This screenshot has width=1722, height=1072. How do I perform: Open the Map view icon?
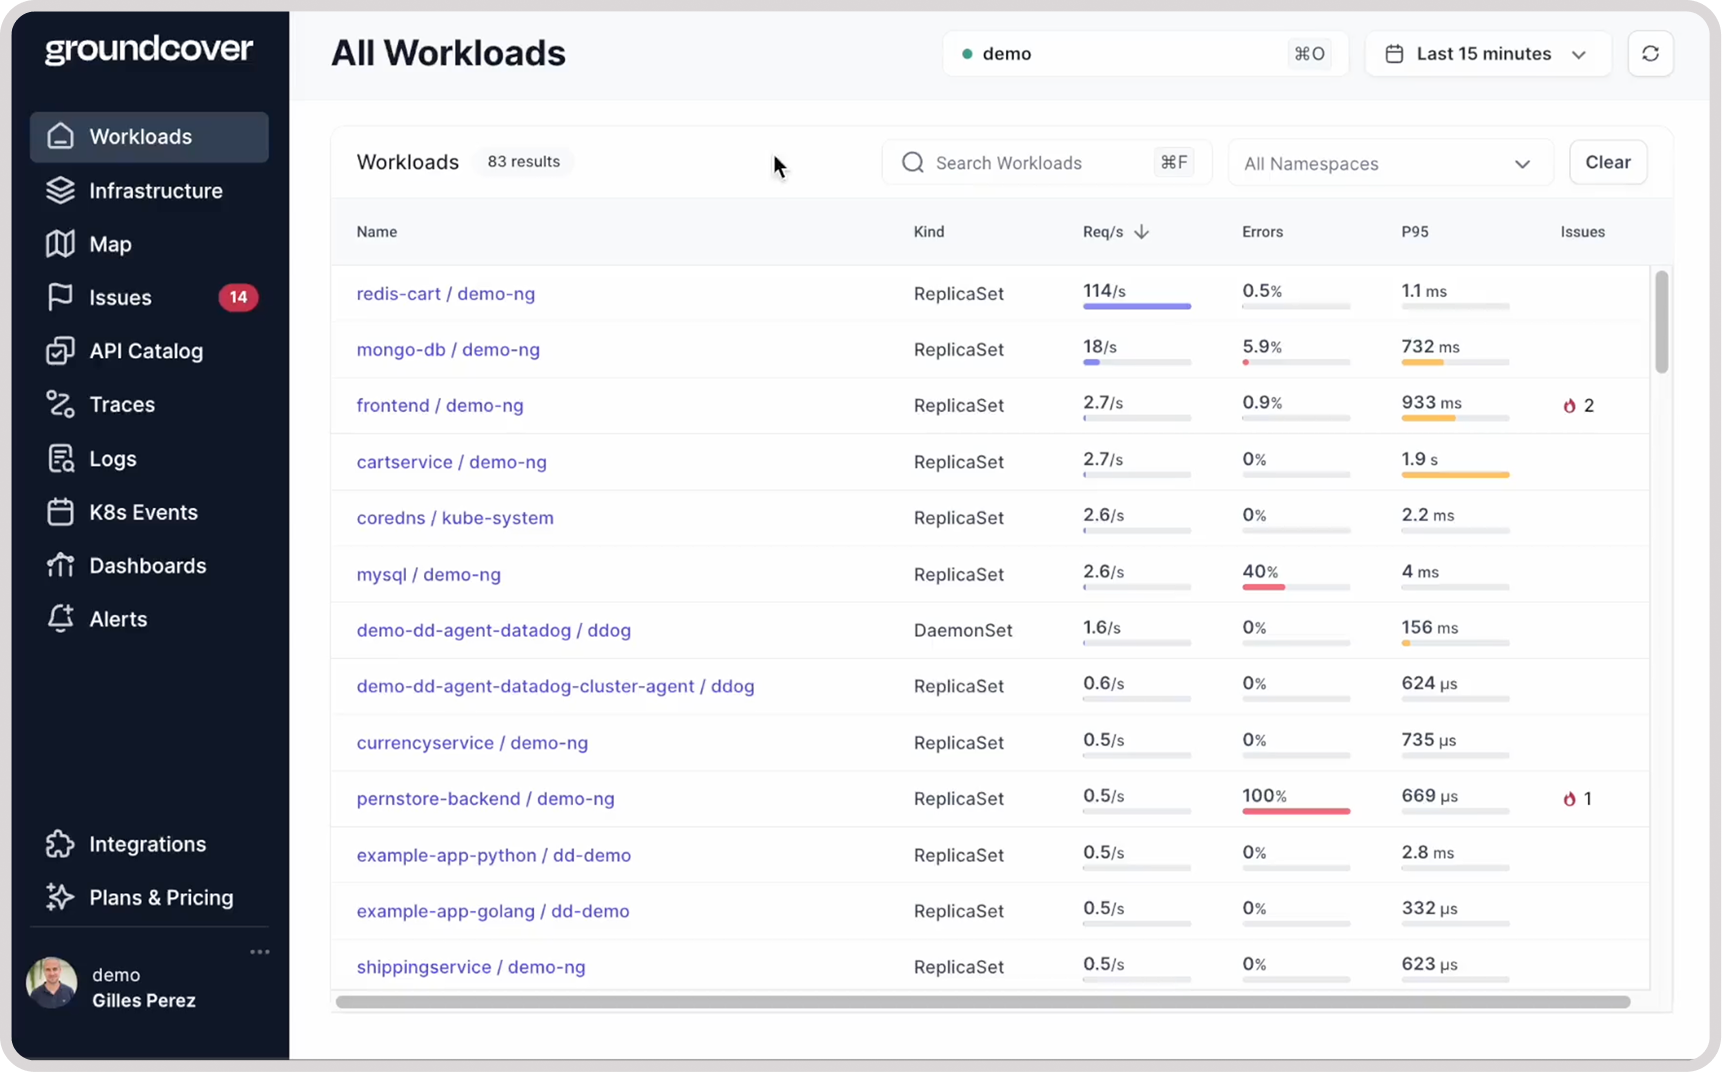point(60,244)
